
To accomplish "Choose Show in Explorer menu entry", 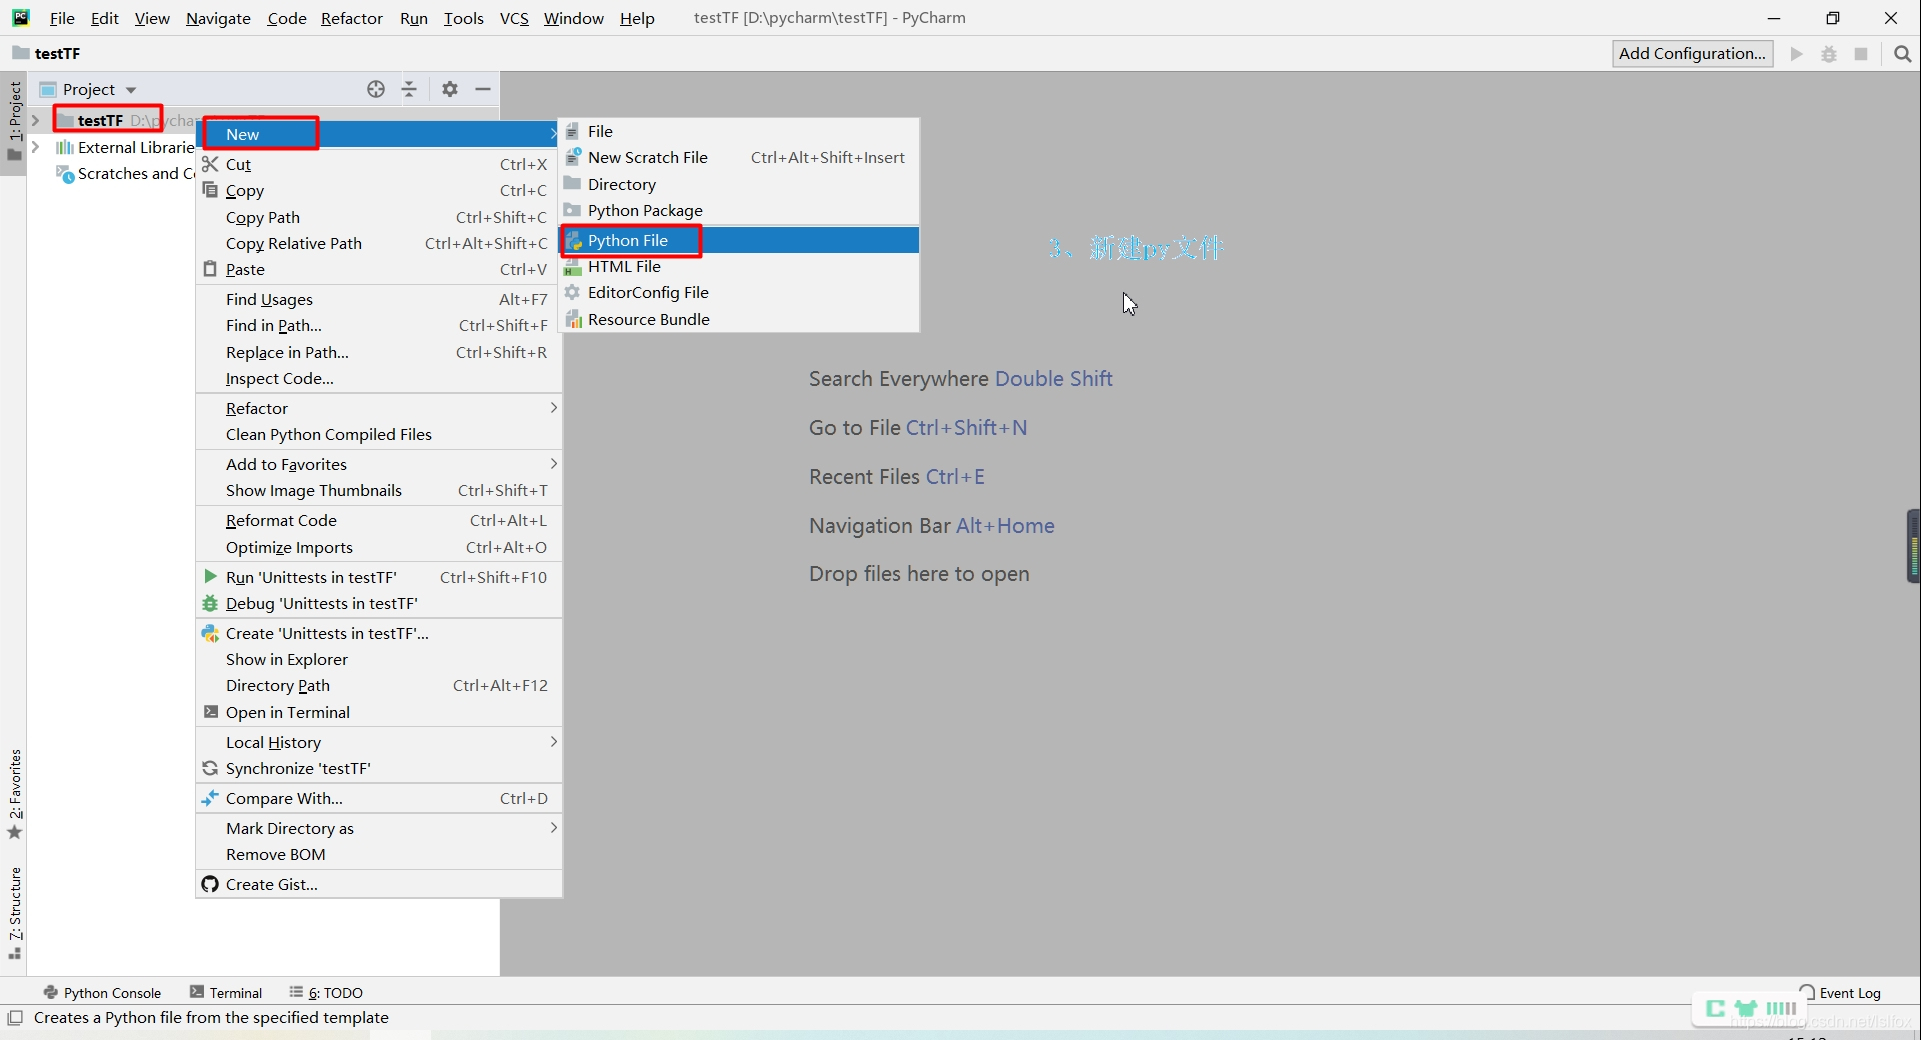I will click(379, 659).
